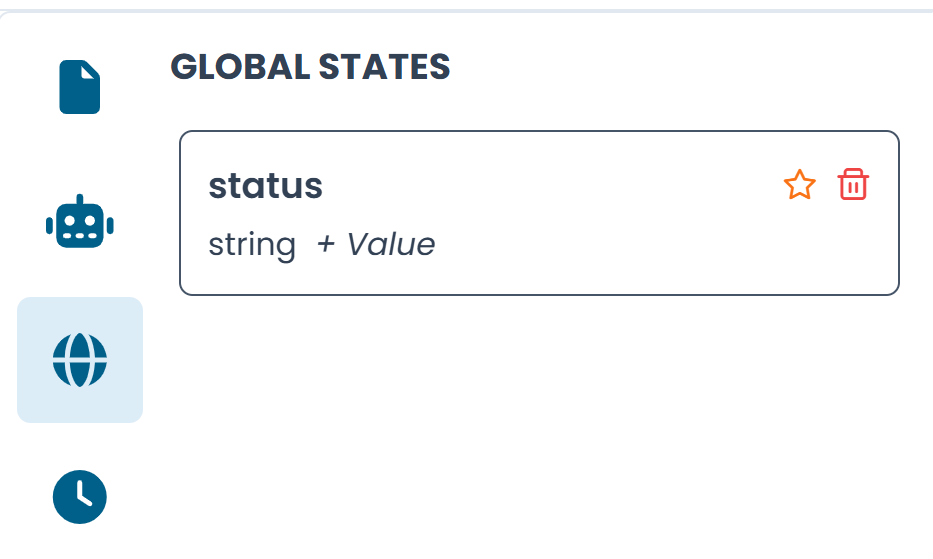This screenshot has height=559, width=933.
Task: Click the 'string' type label
Action: pyautogui.click(x=252, y=245)
